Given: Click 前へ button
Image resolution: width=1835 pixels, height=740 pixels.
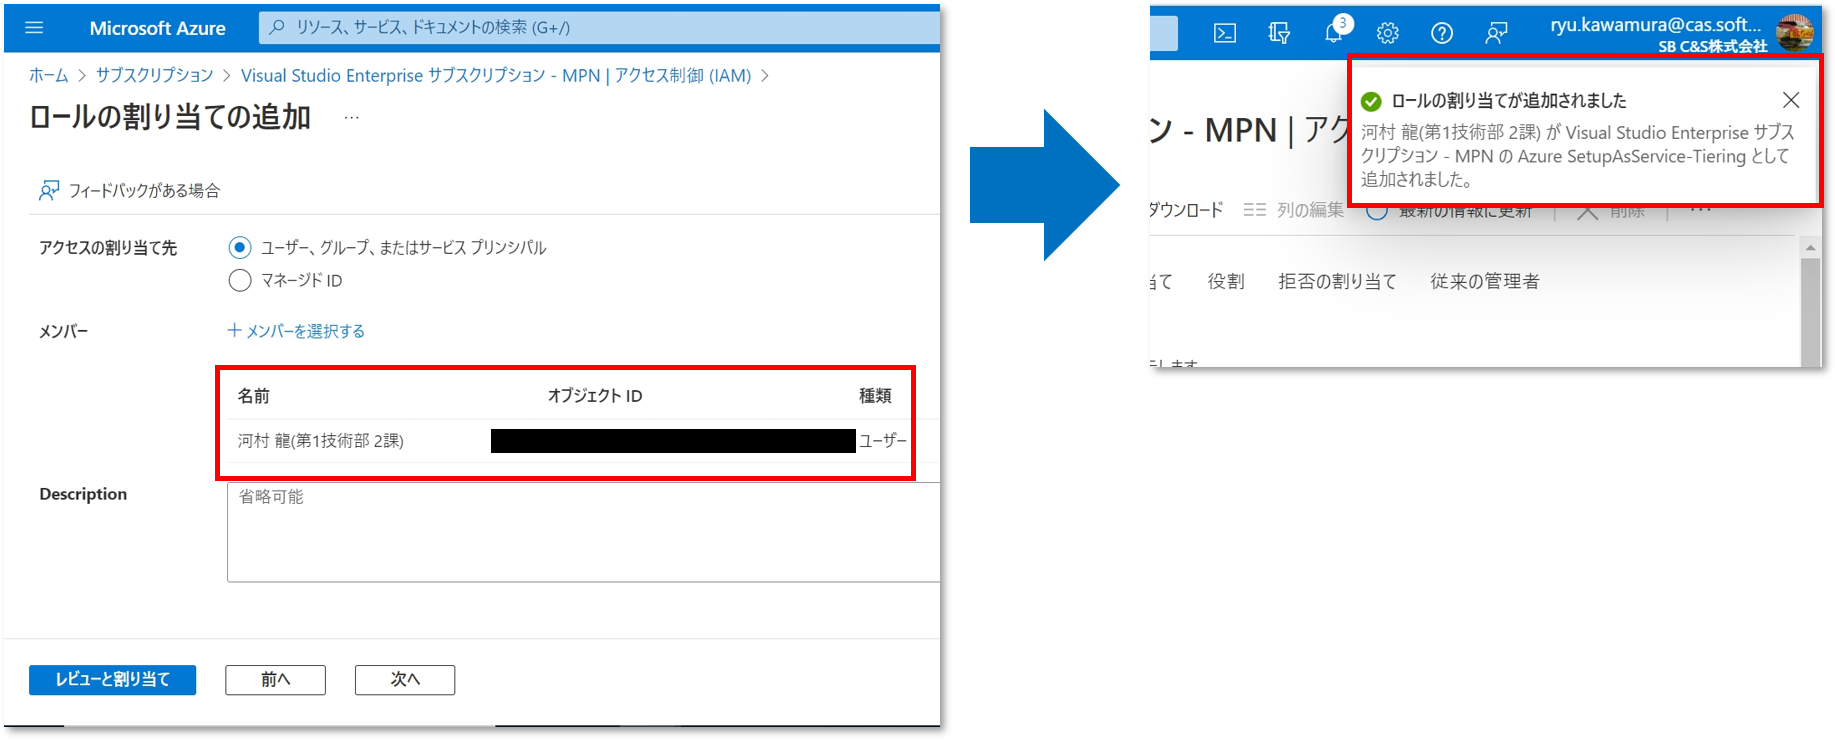Looking at the screenshot, I should pyautogui.click(x=275, y=679).
